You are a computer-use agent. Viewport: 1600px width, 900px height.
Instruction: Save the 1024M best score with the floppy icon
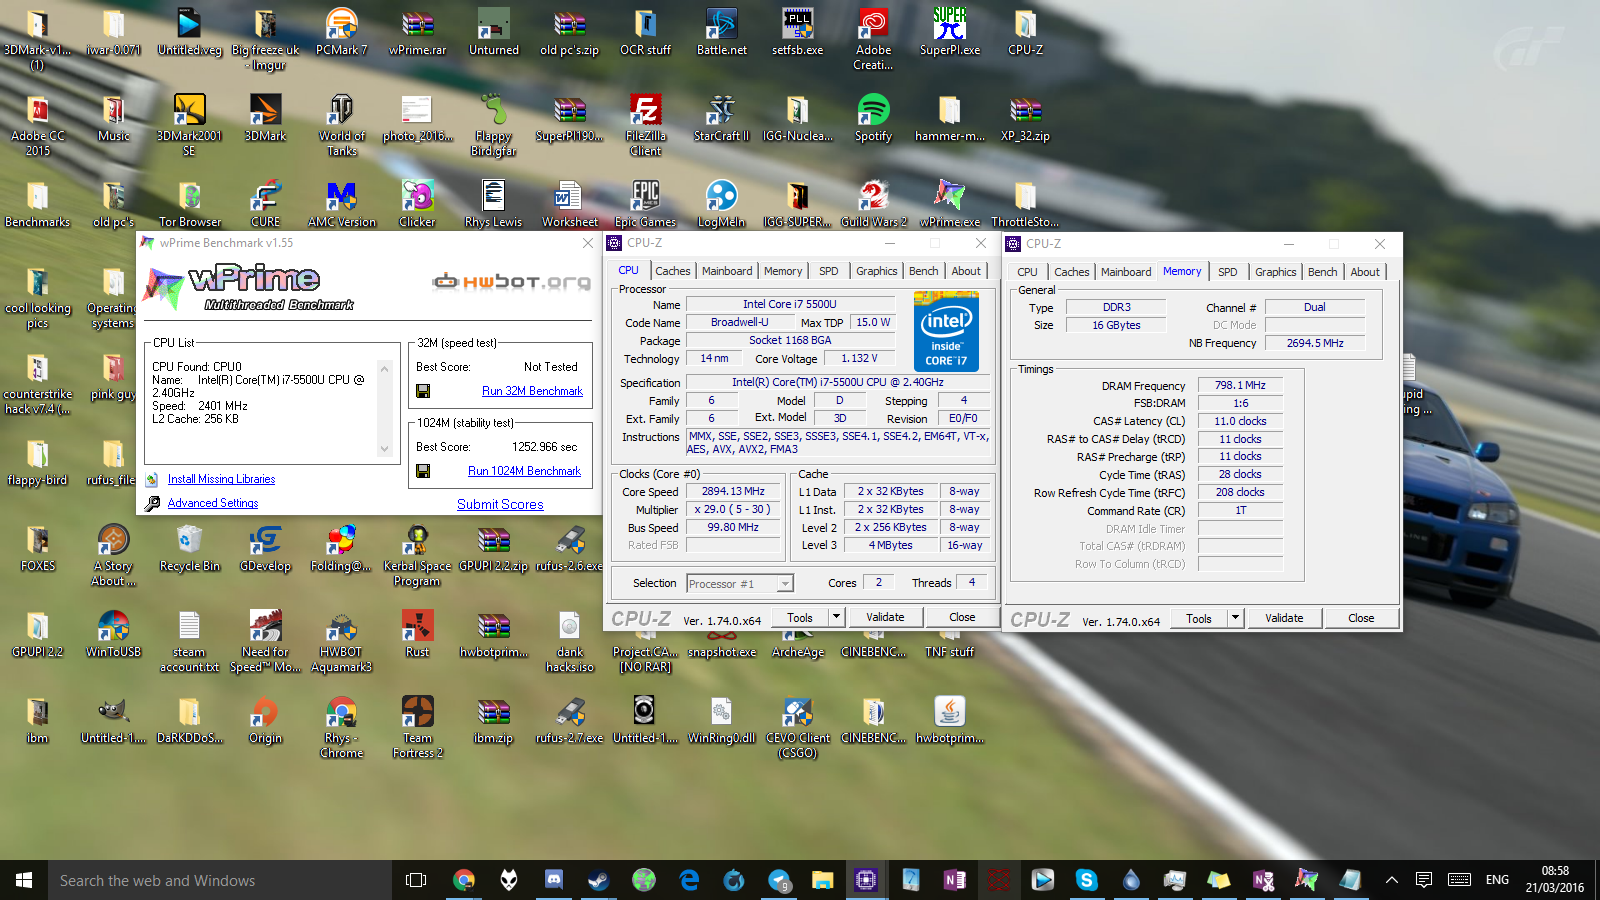tap(423, 471)
